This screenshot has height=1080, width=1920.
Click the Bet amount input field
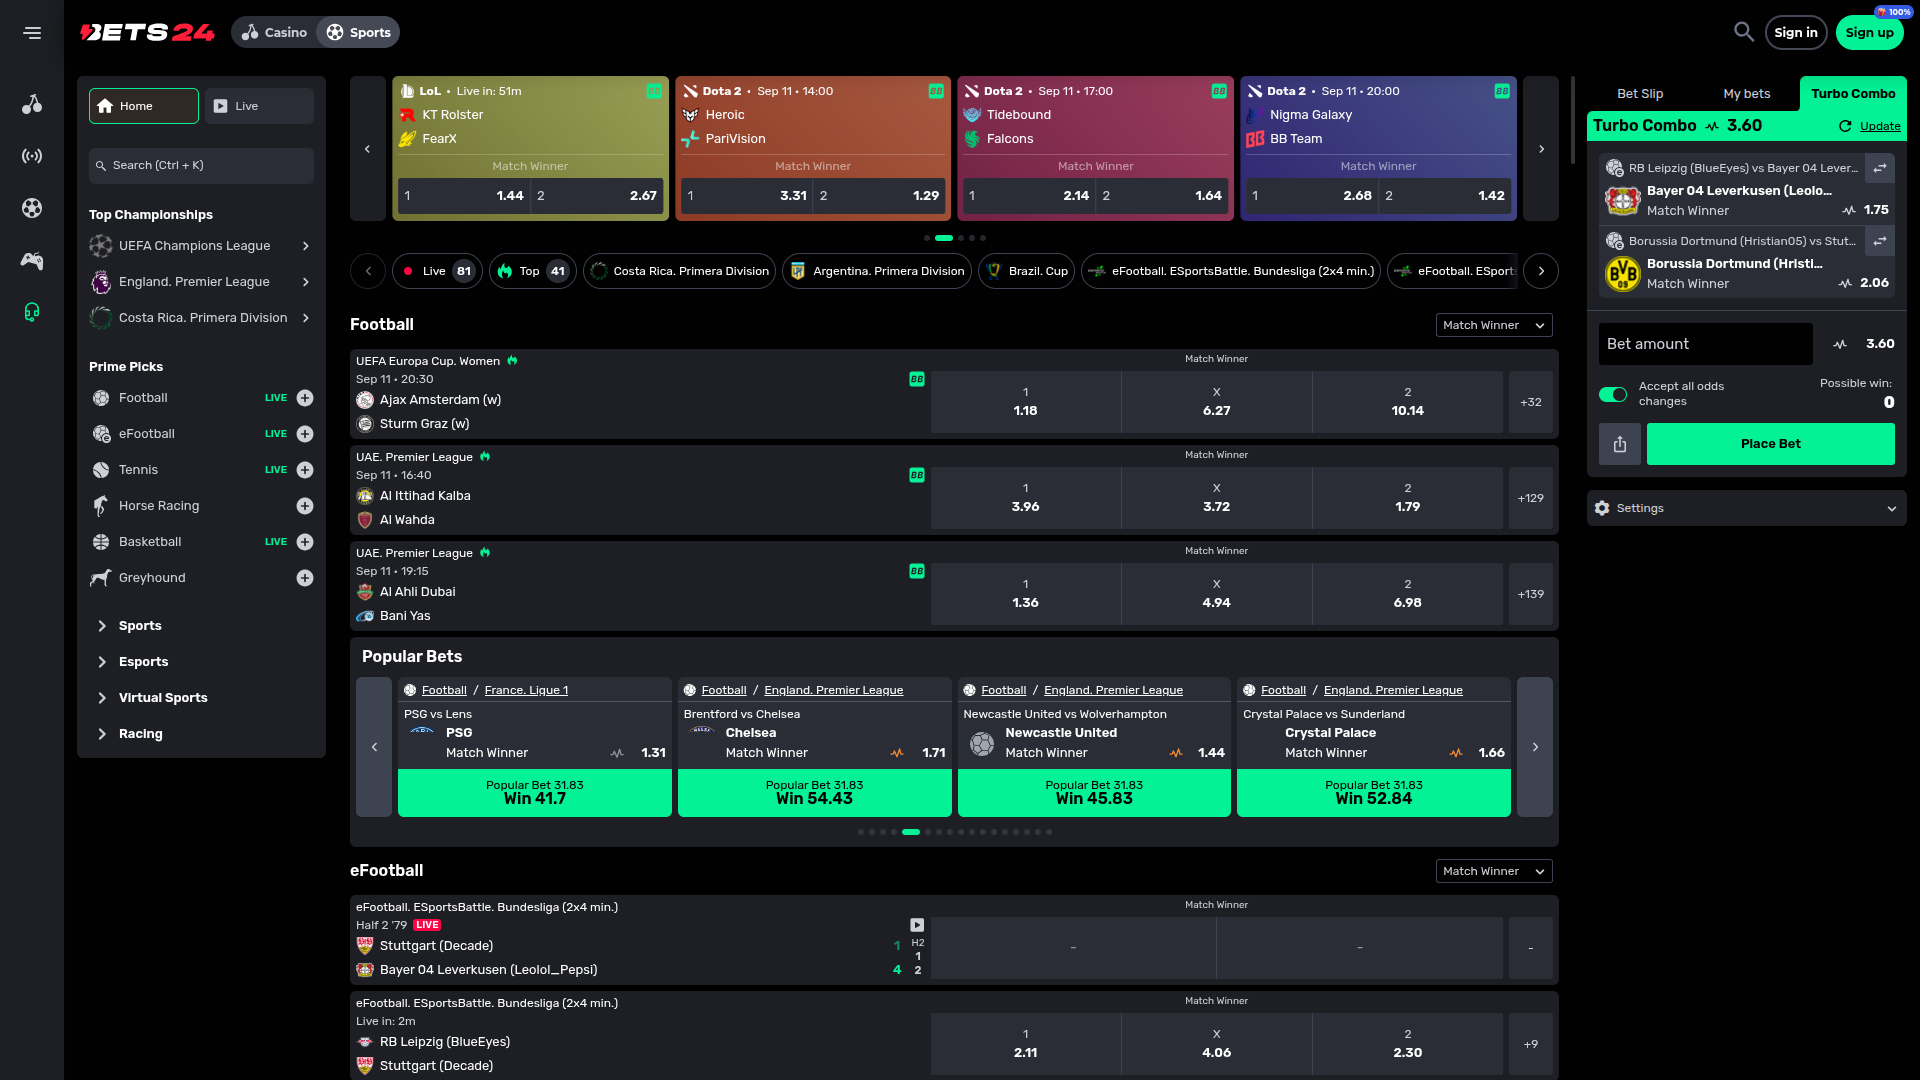pos(1705,344)
